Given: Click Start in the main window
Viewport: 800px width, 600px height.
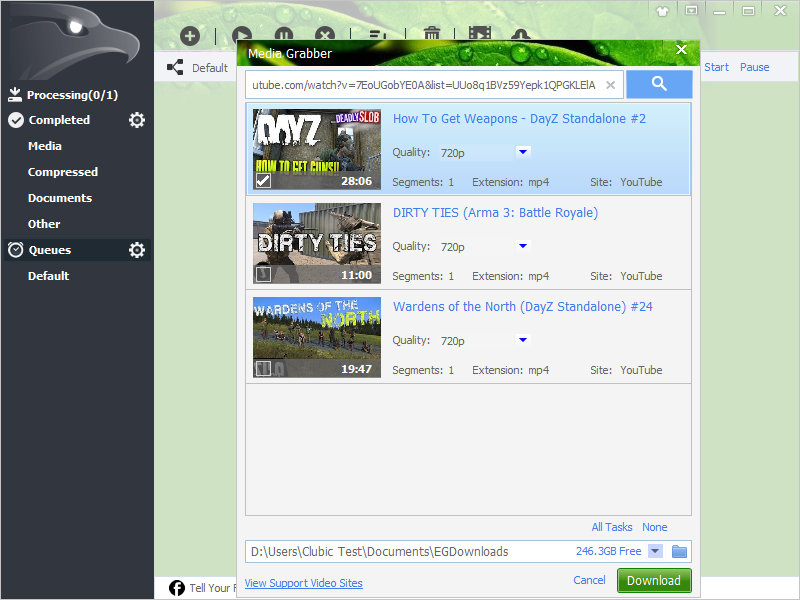Looking at the screenshot, I should 716,67.
